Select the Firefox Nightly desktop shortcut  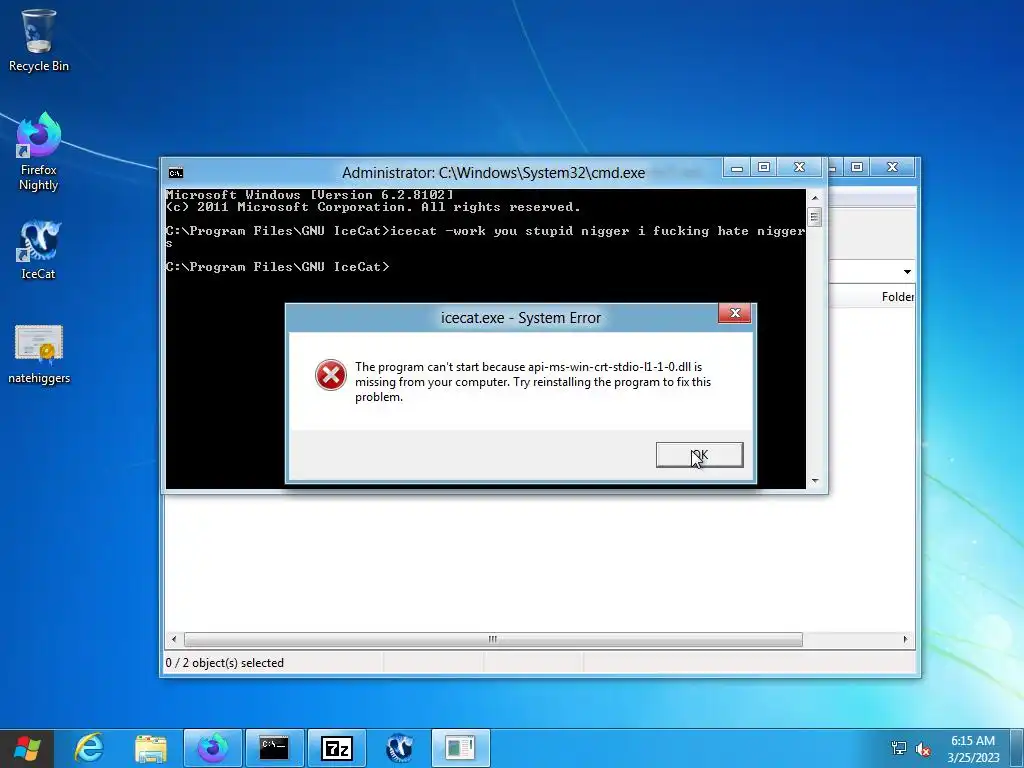[x=39, y=152]
